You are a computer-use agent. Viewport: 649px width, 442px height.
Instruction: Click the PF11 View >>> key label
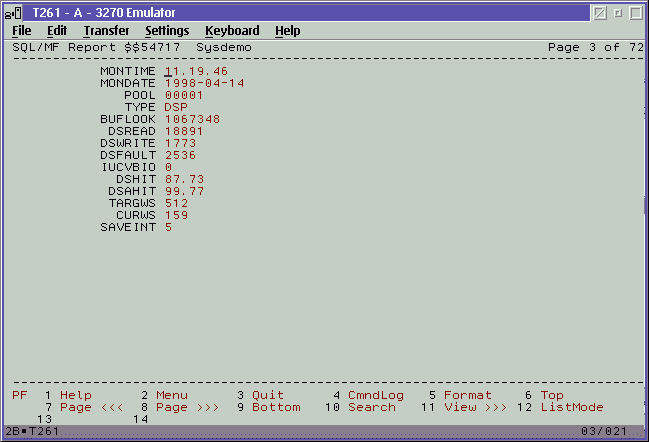(x=476, y=407)
